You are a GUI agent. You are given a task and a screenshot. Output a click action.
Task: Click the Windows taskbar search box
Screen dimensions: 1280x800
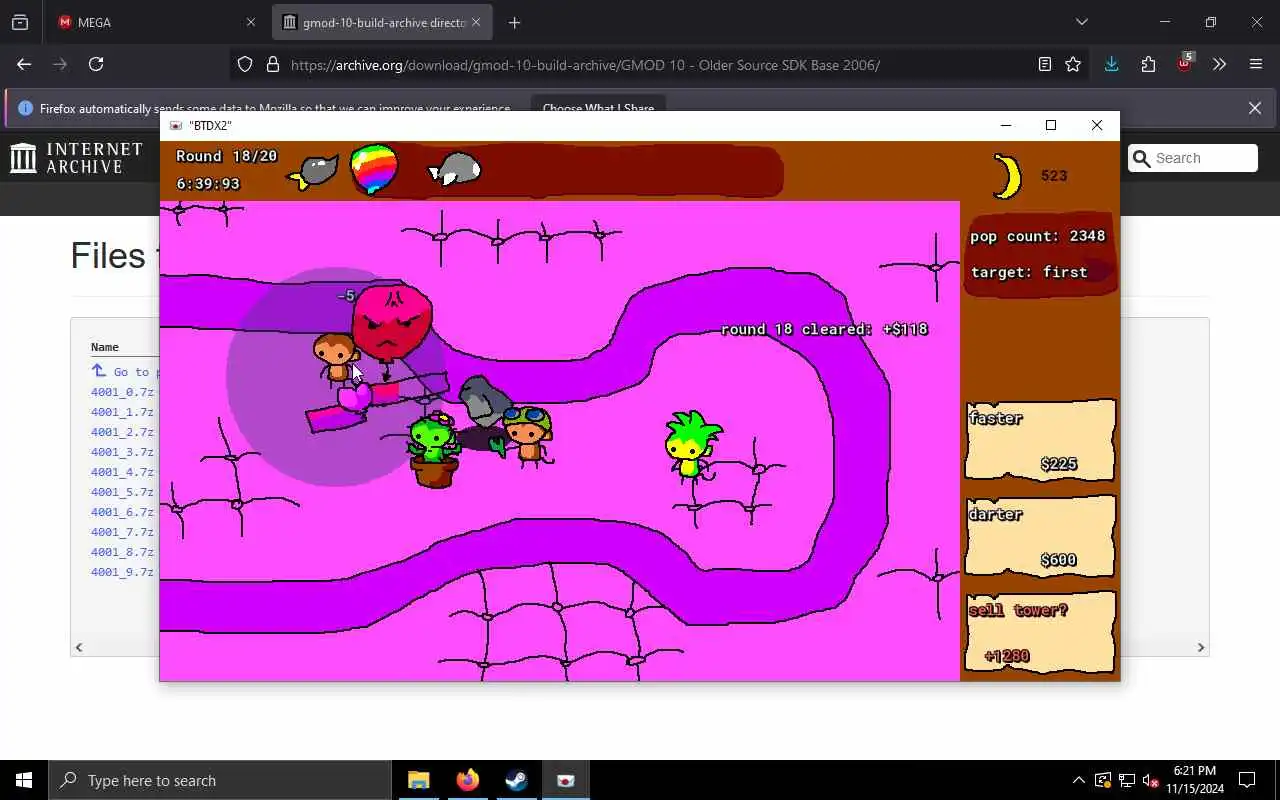coord(220,780)
